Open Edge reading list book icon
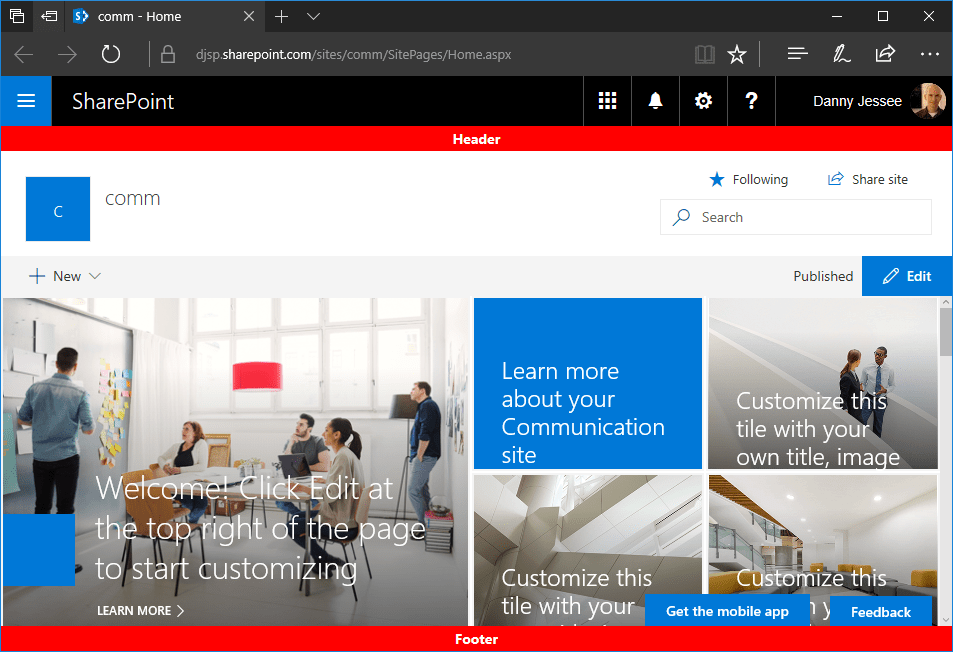Image resolution: width=953 pixels, height=652 pixels. pyautogui.click(x=704, y=53)
